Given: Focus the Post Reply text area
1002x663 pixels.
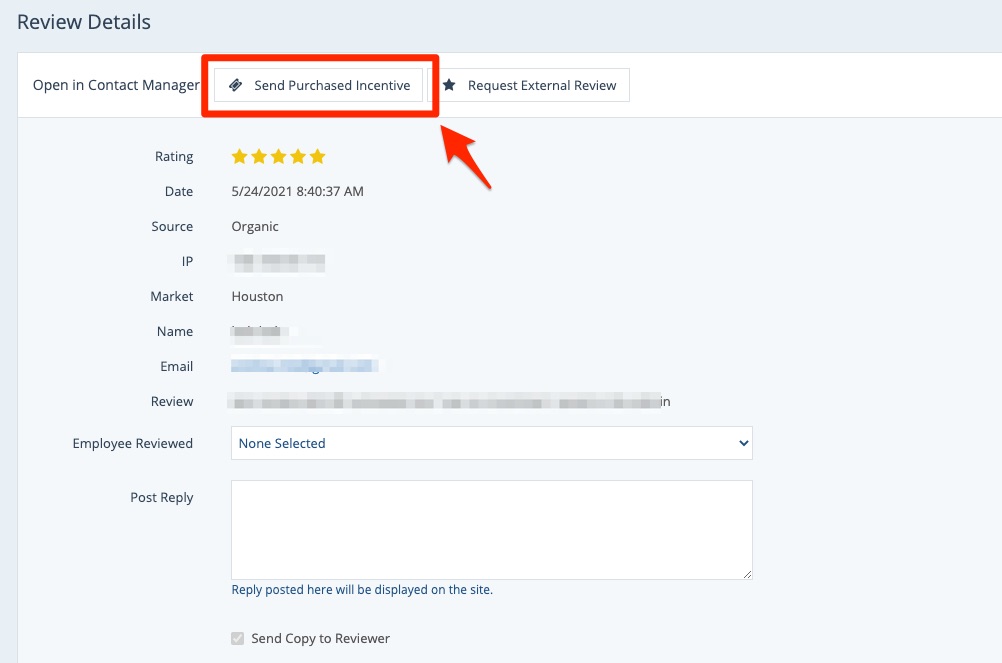Looking at the screenshot, I should click(490, 529).
